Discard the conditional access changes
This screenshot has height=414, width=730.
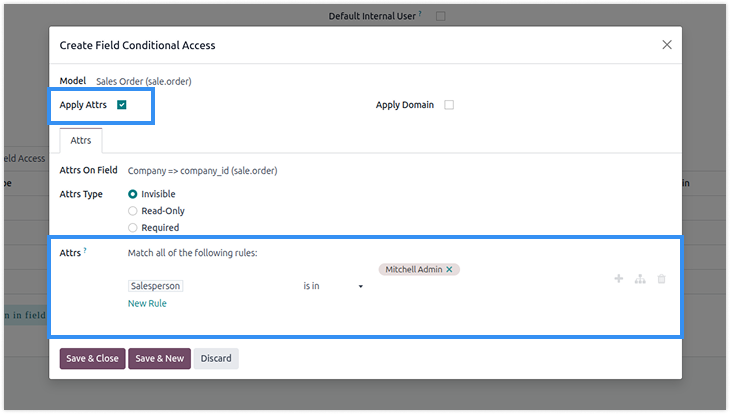(216, 358)
